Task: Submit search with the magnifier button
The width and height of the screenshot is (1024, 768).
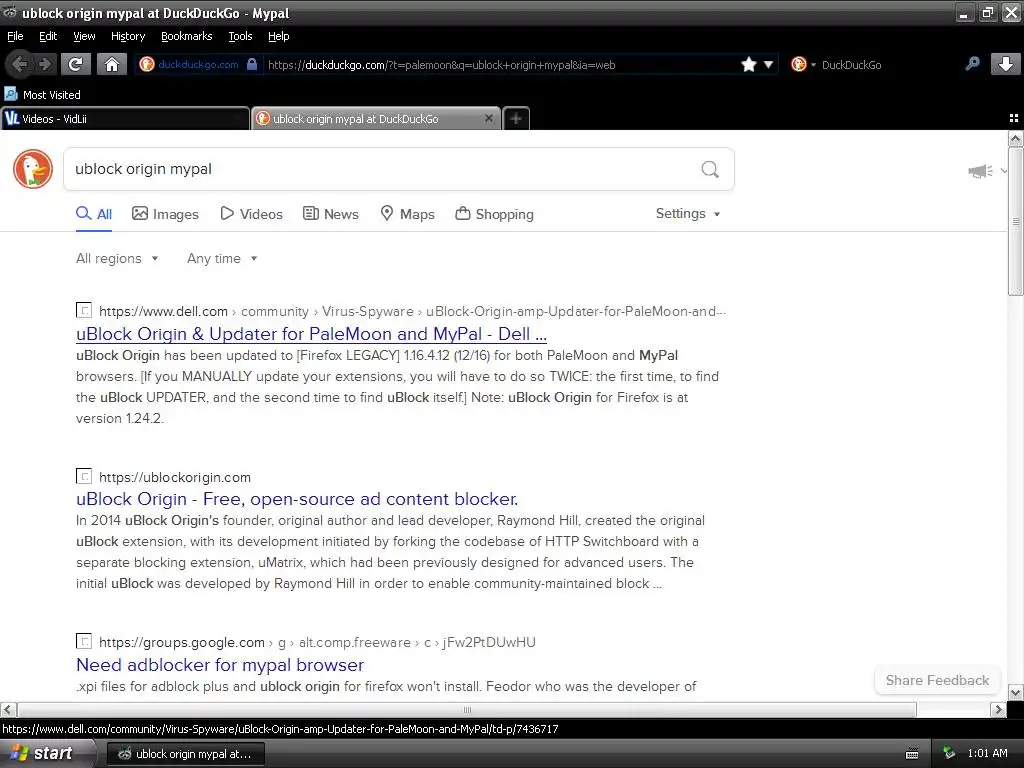Action: pos(710,169)
